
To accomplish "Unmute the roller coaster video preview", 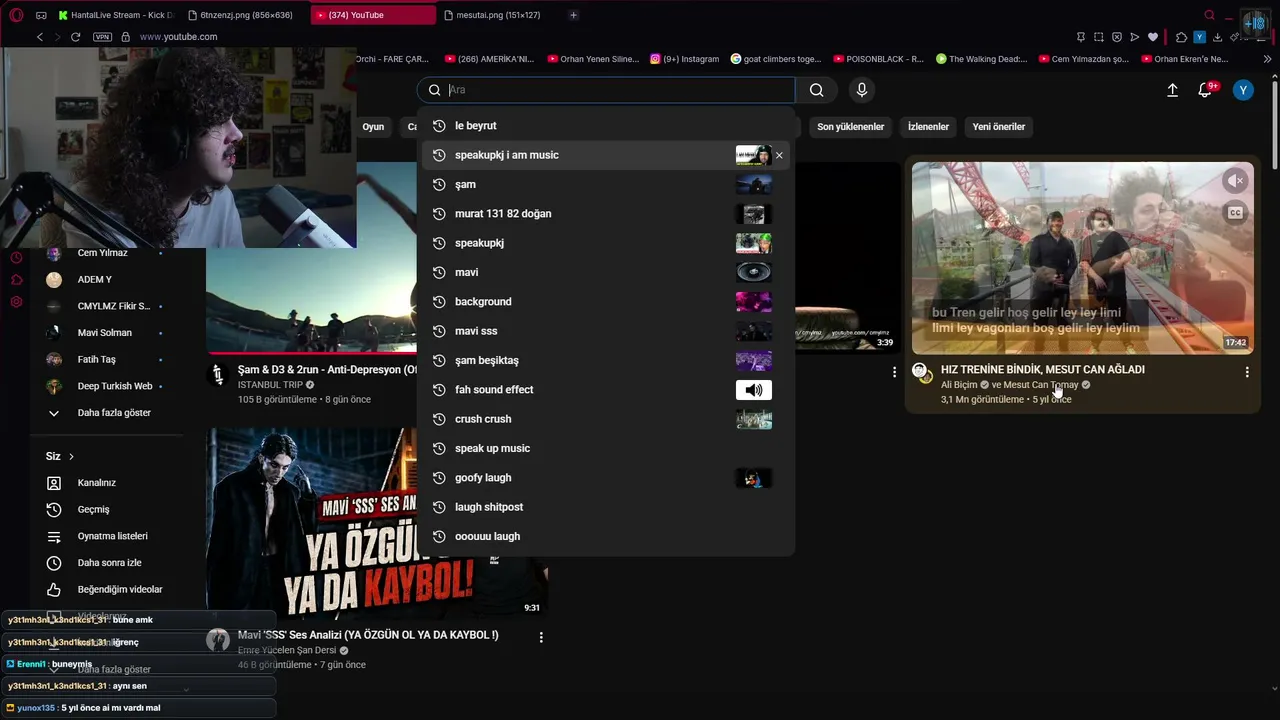I will tap(1236, 181).
